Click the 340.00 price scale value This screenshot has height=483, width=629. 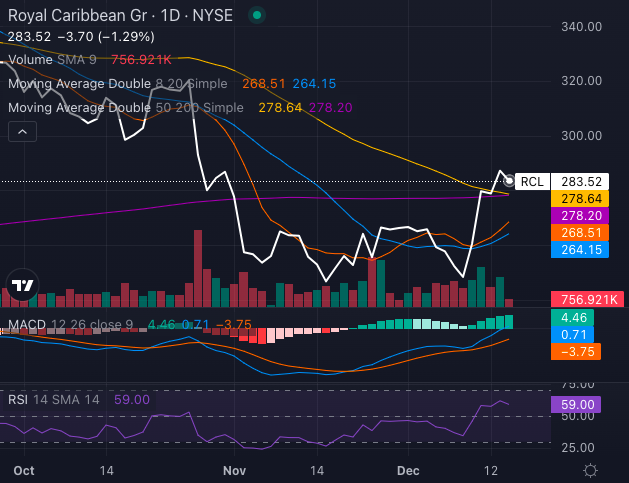581,27
